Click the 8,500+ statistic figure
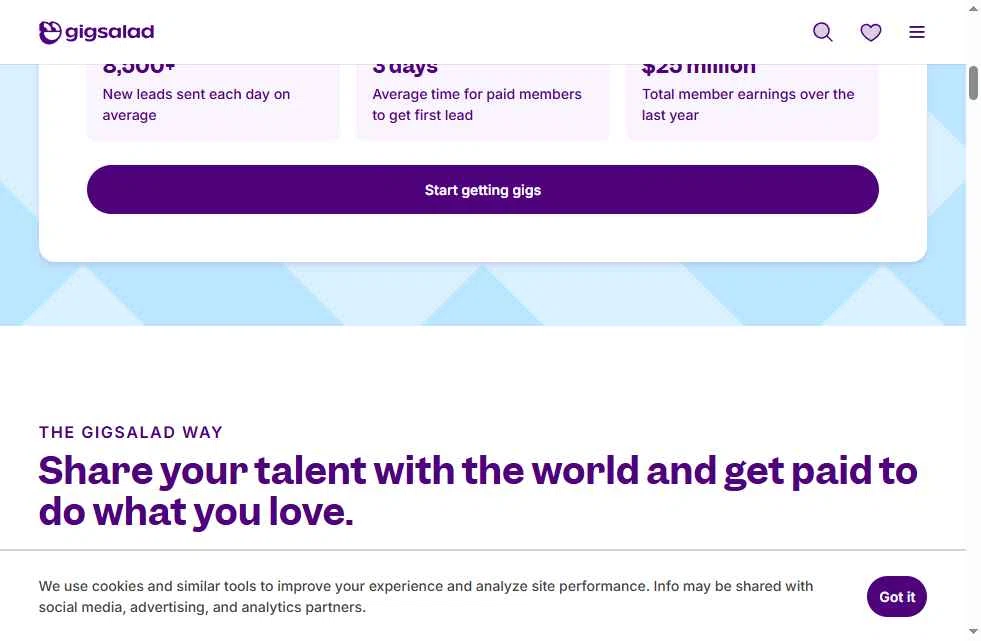The width and height of the screenshot is (981, 641). point(139,70)
